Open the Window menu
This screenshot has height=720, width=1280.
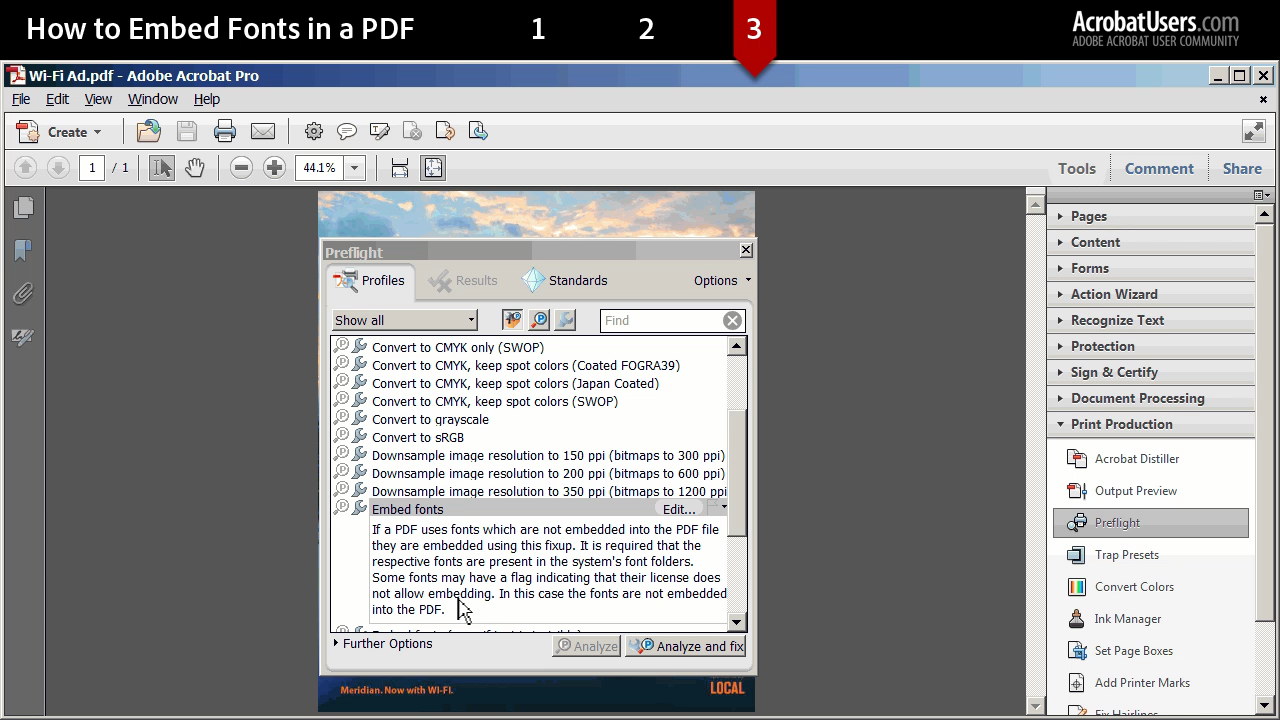152,99
